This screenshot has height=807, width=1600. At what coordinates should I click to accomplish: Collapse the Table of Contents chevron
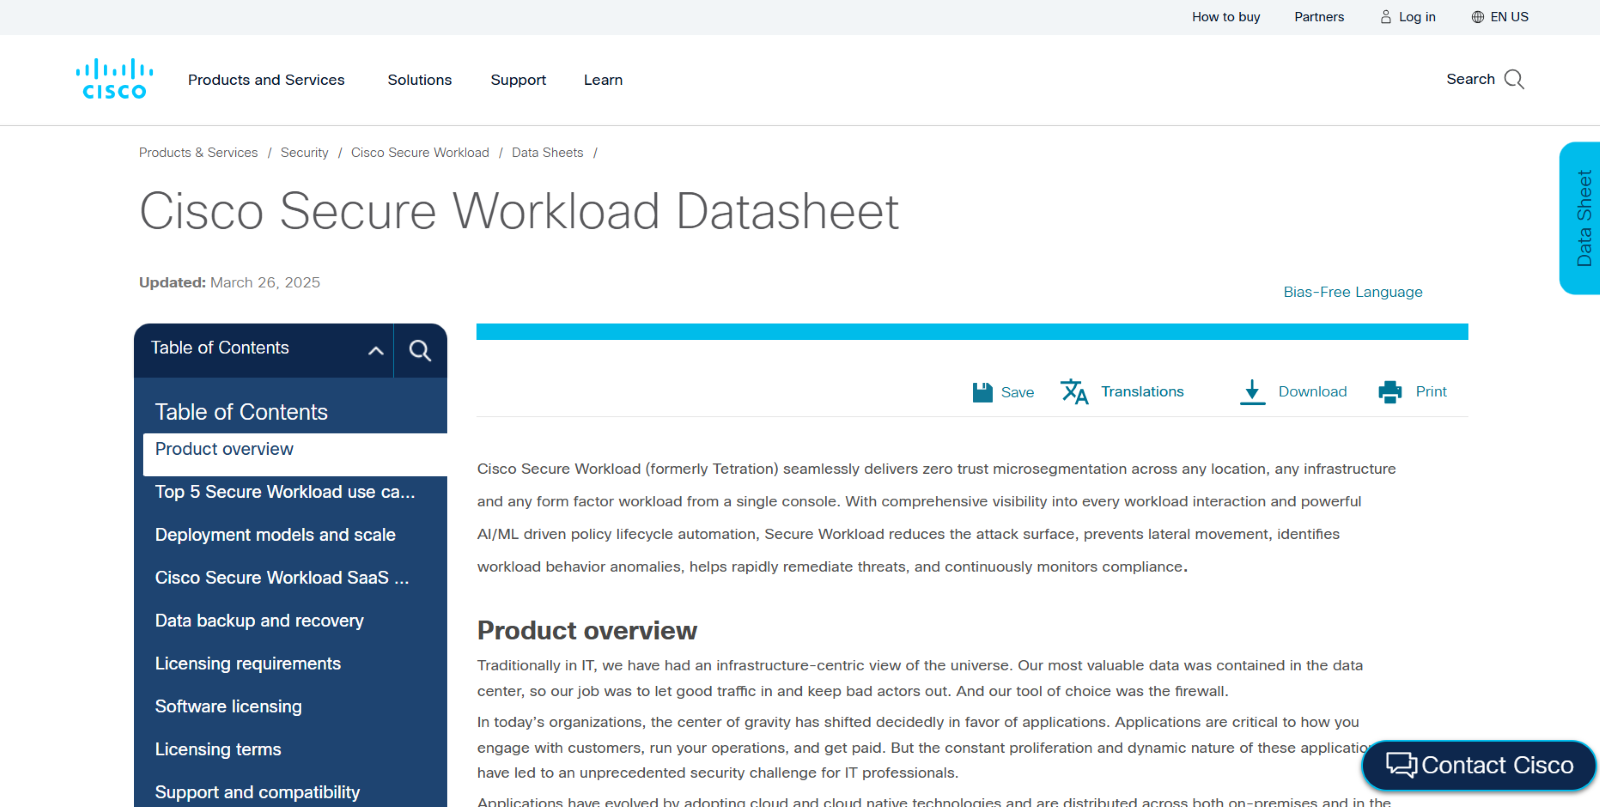[x=376, y=350]
